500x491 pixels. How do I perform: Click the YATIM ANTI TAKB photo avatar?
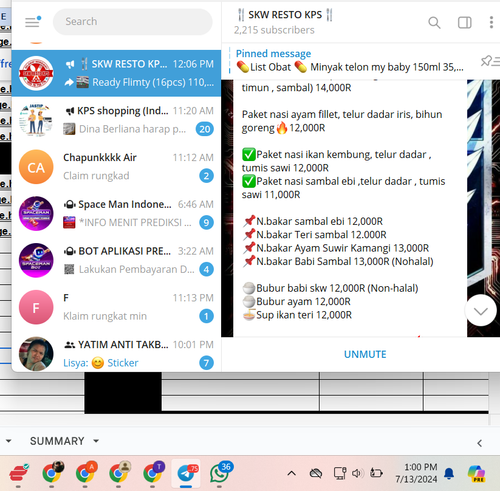pos(36,354)
